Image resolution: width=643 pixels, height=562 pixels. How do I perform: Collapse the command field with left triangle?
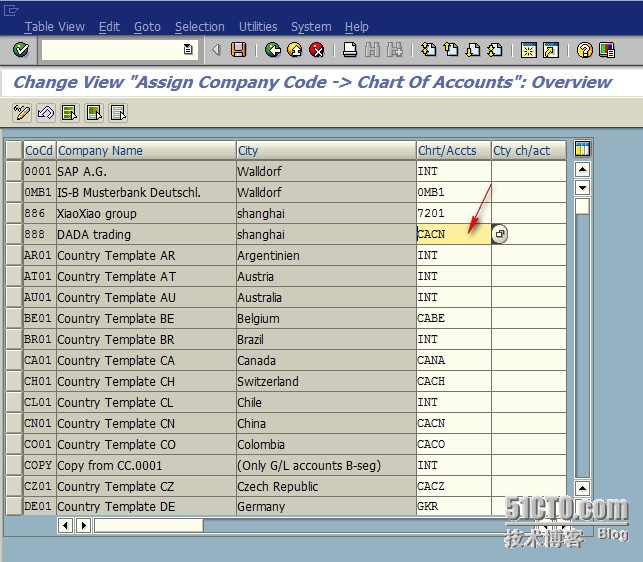(x=216, y=50)
